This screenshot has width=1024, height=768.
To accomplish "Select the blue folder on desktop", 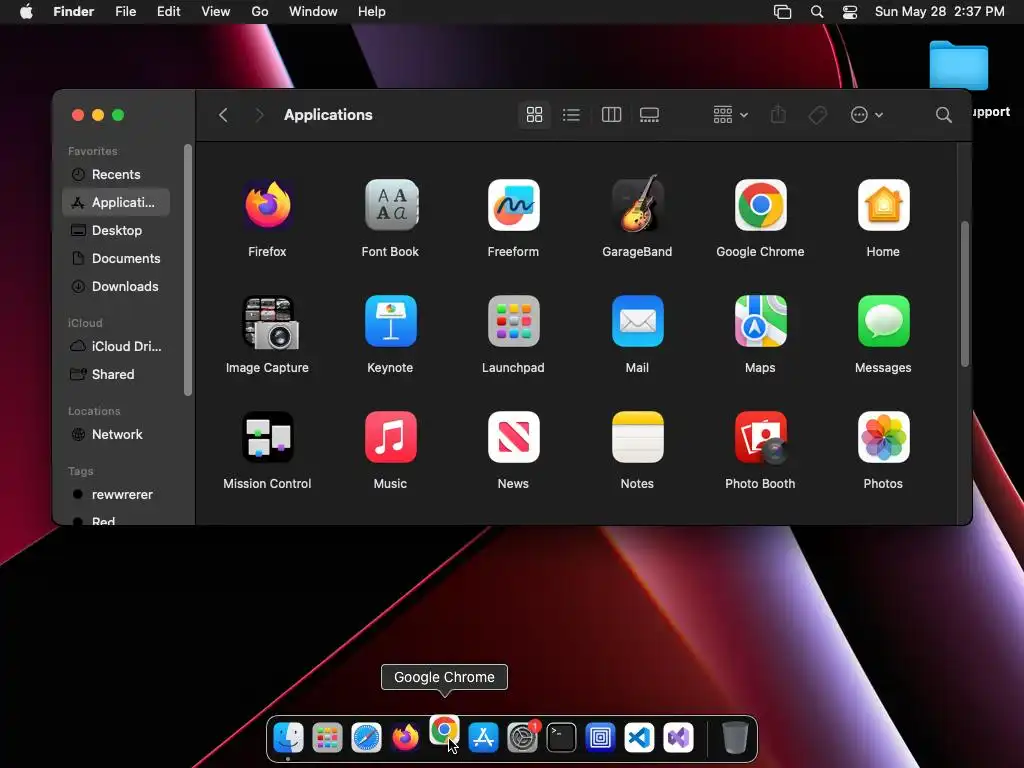I will 959,65.
